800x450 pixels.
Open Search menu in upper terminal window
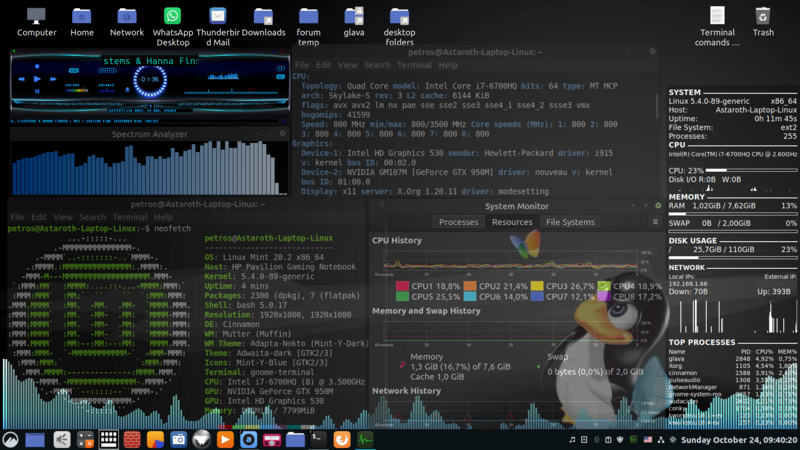(377, 65)
